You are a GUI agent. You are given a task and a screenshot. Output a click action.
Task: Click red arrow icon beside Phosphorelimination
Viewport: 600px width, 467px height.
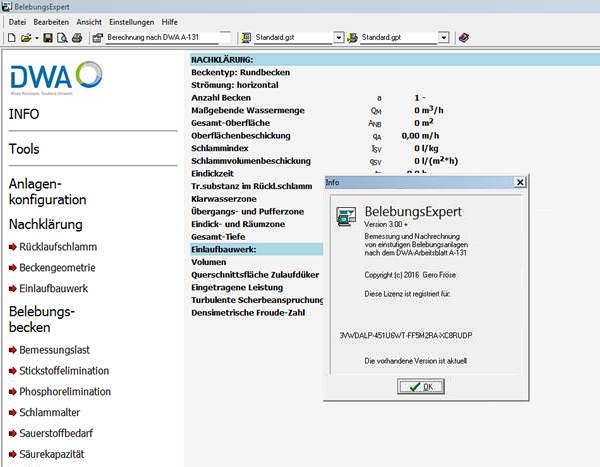point(13,392)
